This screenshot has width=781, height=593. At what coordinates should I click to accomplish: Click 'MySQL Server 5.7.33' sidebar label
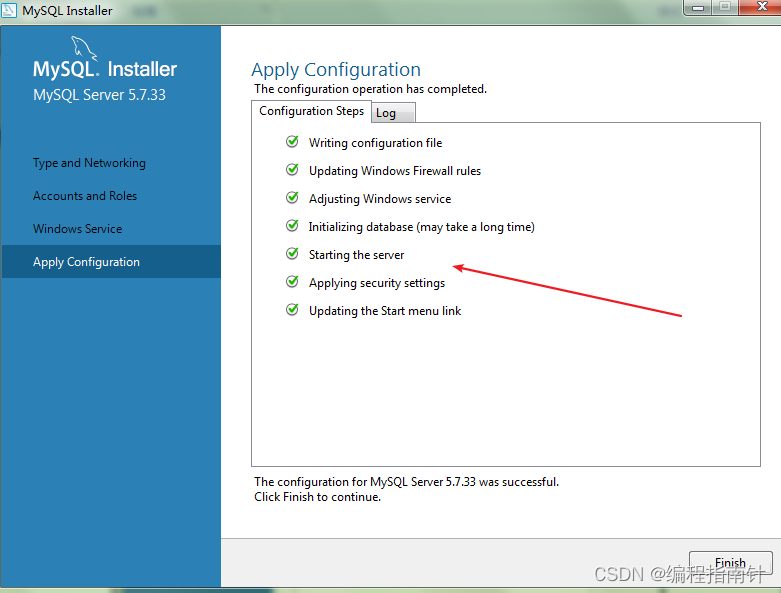(x=99, y=95)
